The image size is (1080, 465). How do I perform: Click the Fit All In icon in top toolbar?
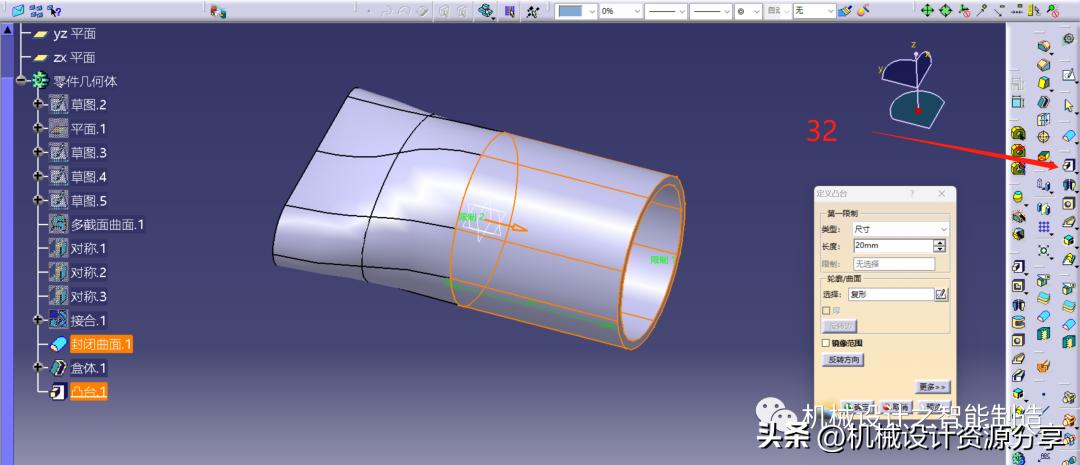927,11
